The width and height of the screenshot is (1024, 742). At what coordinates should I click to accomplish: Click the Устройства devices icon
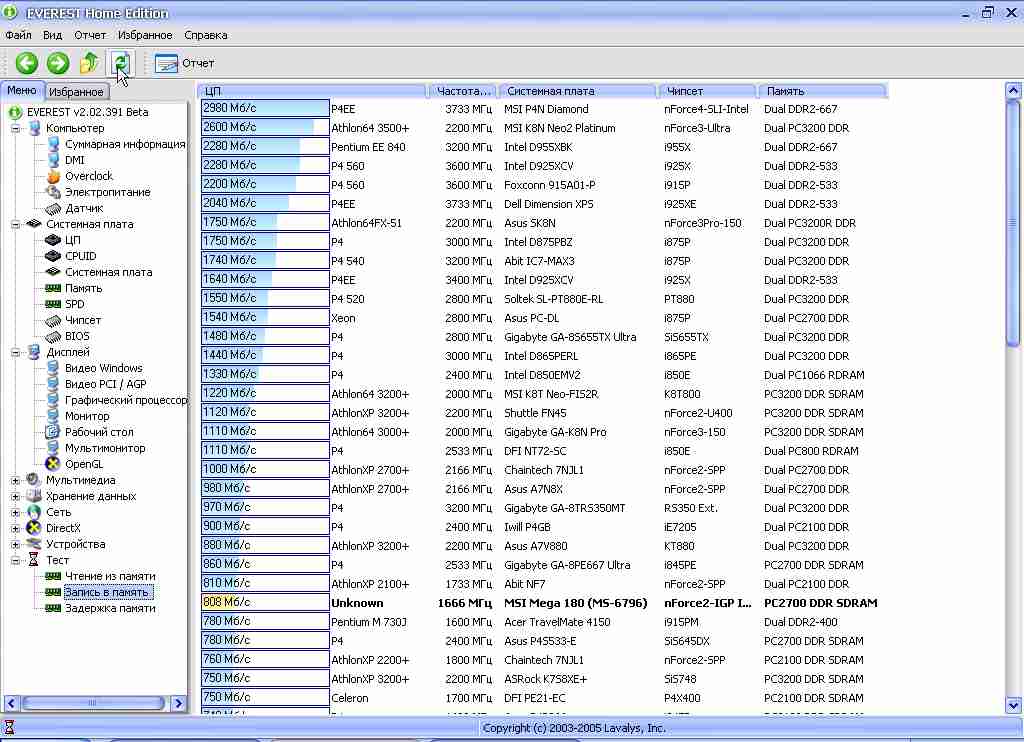pos(34,544)
